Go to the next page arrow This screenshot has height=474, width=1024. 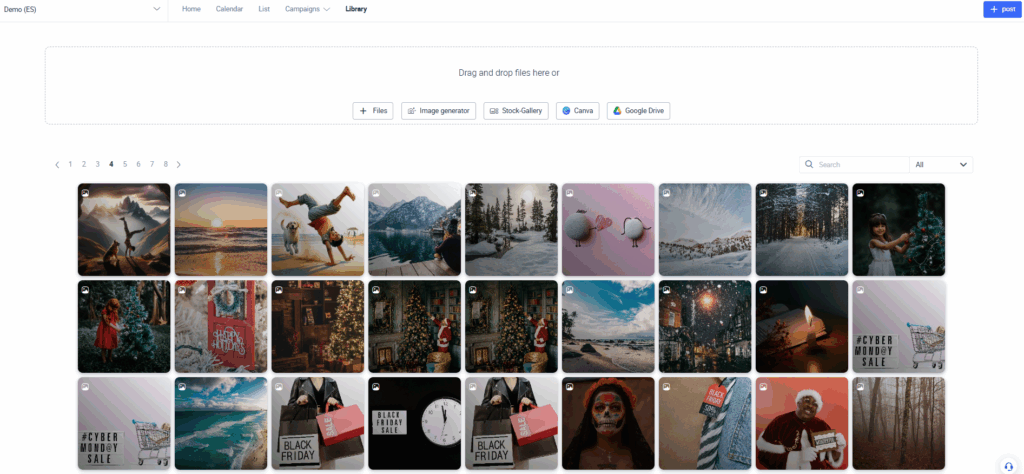click(x=179, y=164)
